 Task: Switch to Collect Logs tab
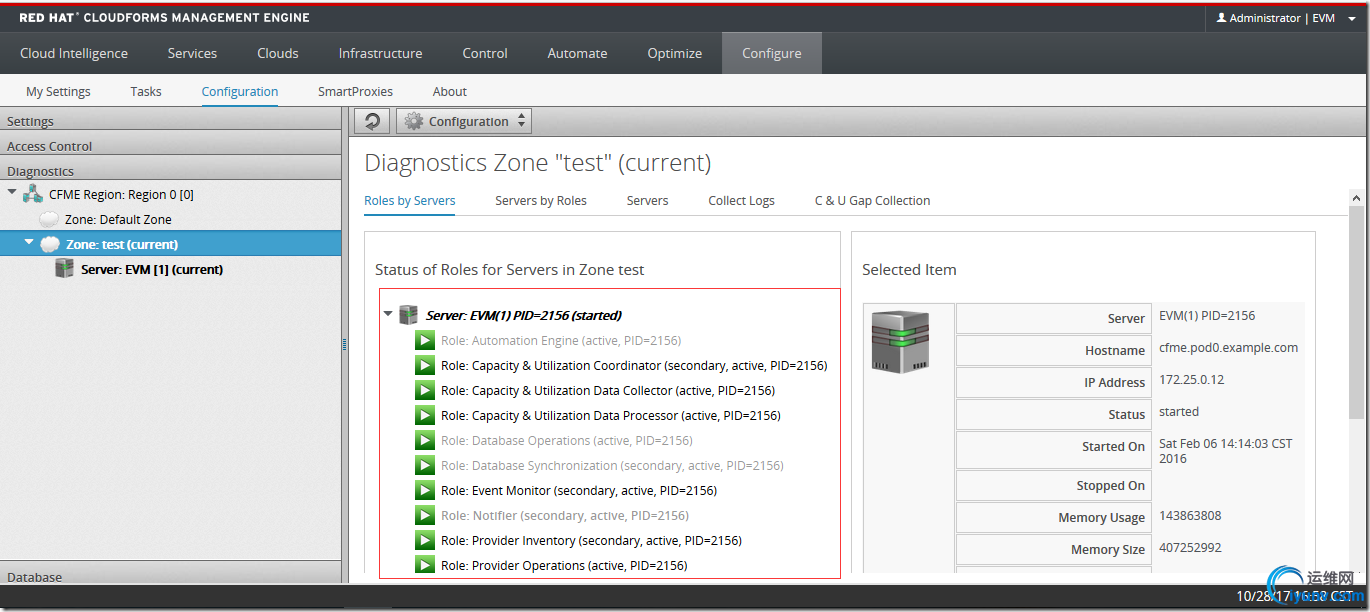coord(741,200)
